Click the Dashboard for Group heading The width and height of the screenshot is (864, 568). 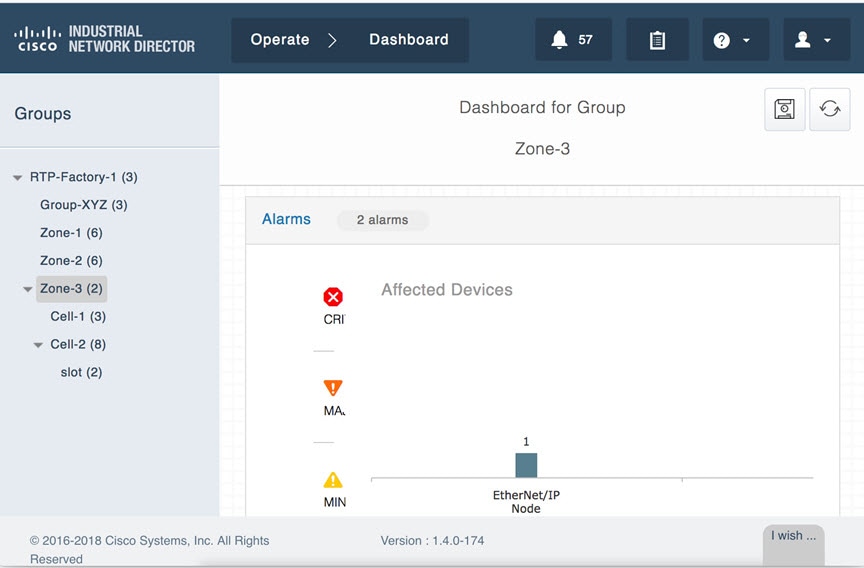pos(542,107)
